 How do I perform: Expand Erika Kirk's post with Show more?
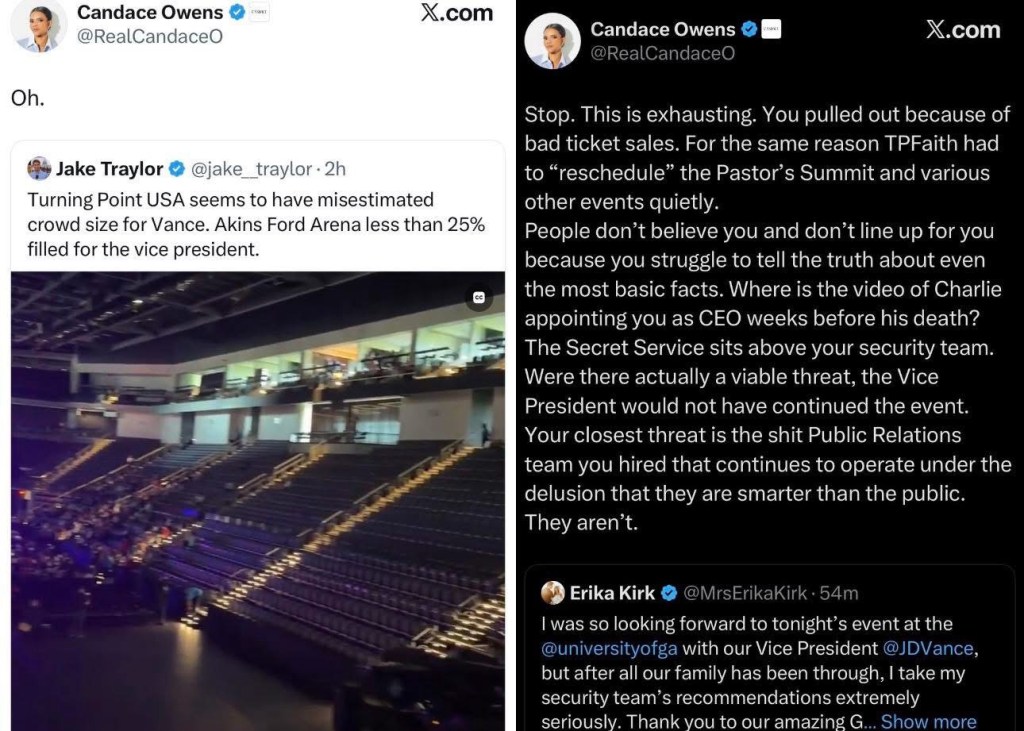(x=928, y=721)
